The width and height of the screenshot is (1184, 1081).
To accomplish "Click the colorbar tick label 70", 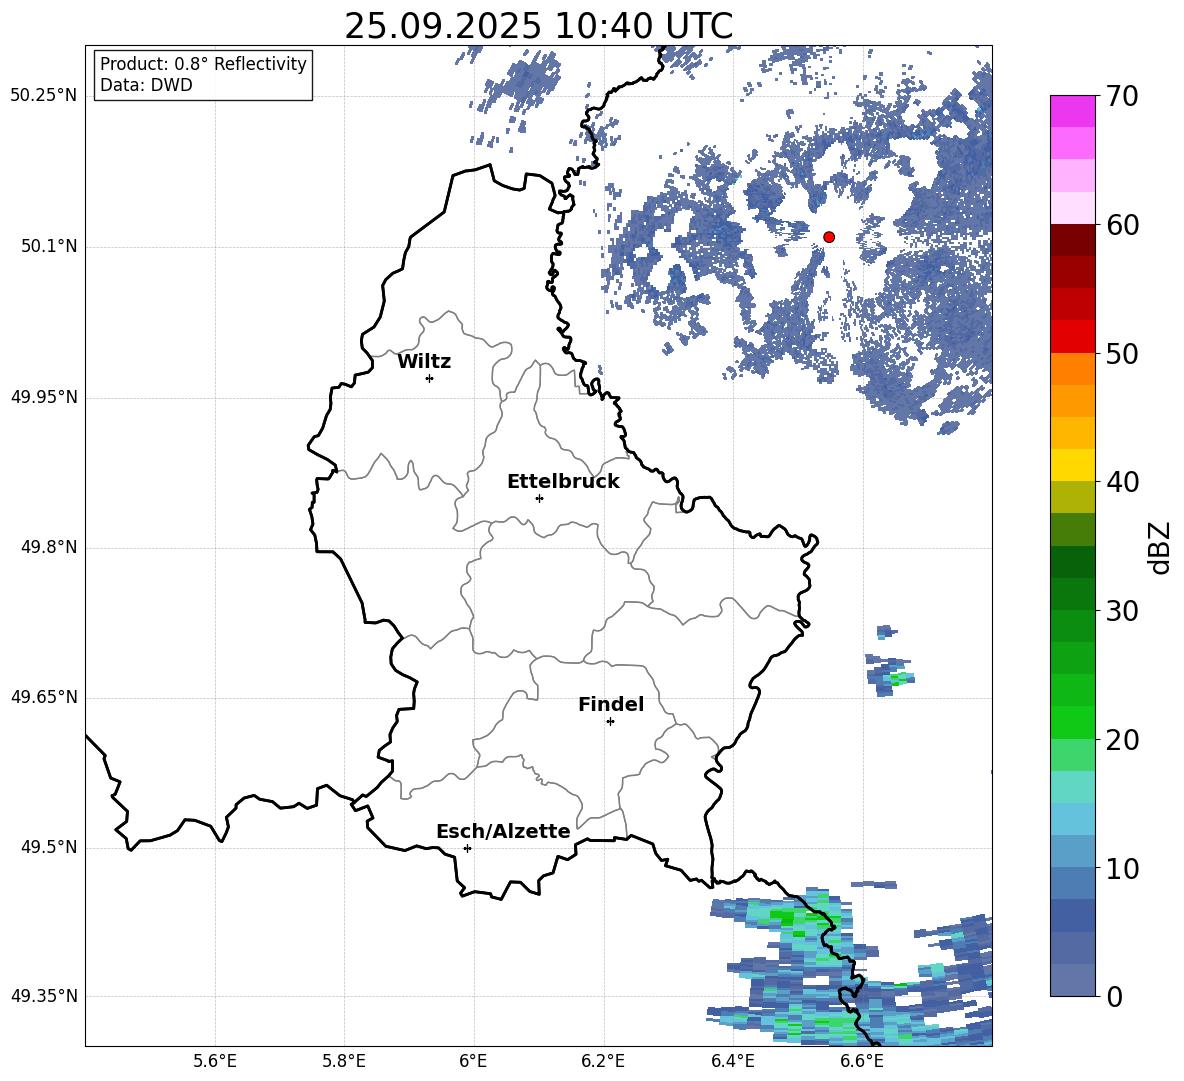I will [1122, 97].
